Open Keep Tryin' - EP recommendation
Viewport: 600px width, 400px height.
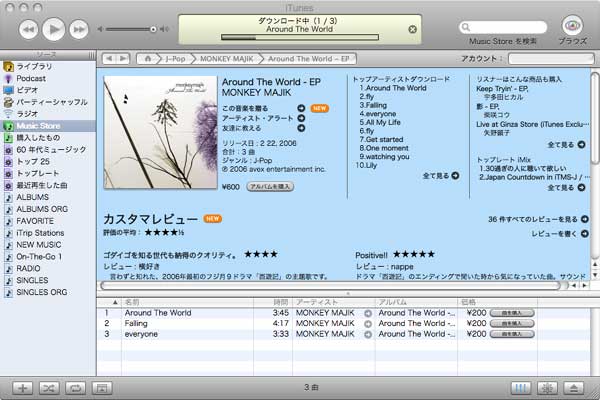(x=502, y=89)
